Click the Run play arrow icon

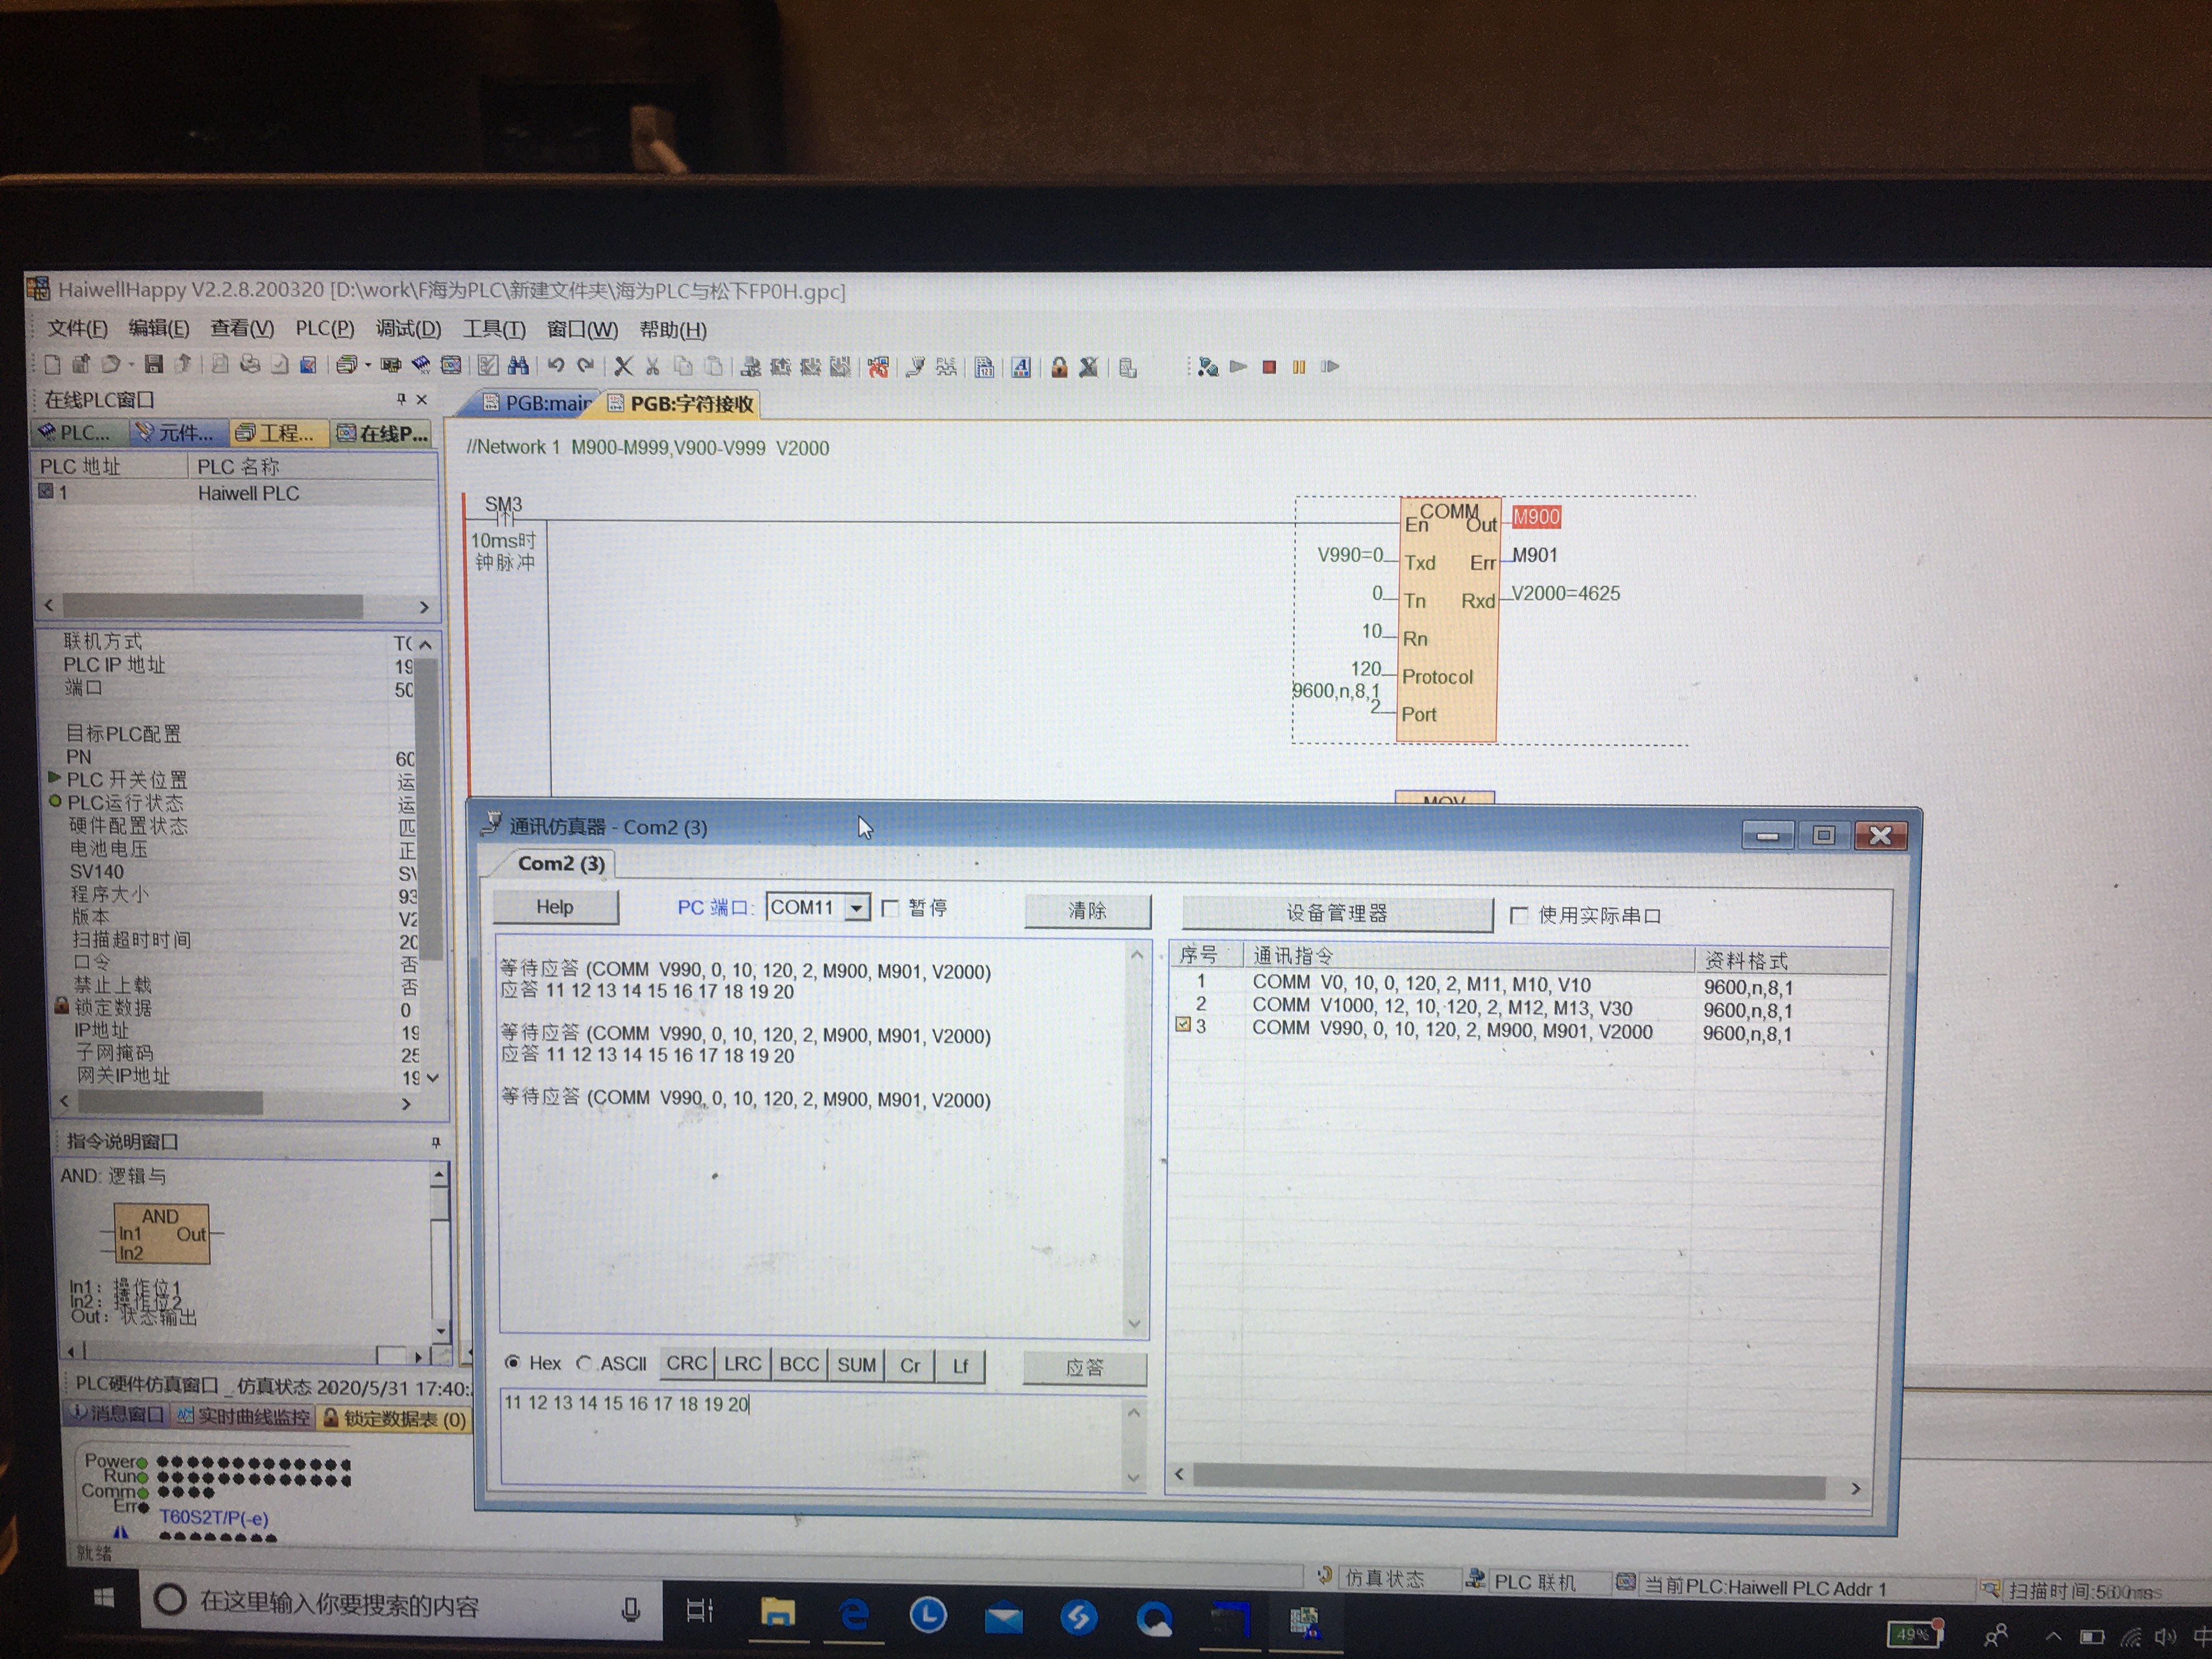[1238, 367]
